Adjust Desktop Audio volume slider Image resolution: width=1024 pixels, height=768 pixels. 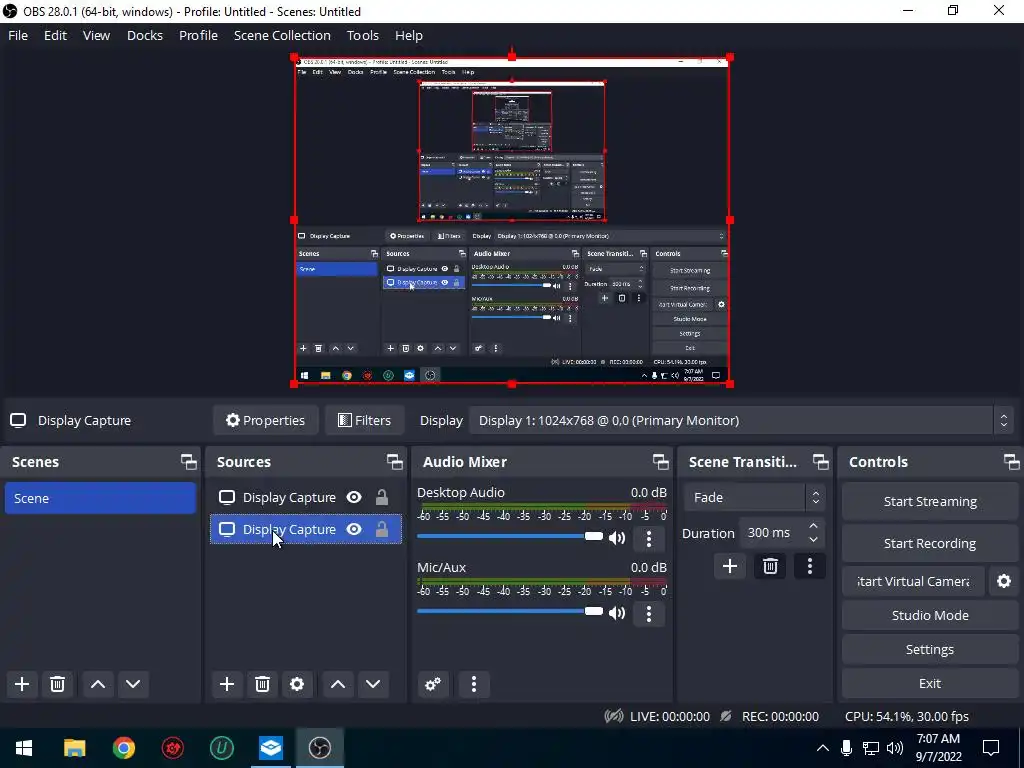point(510,537)
